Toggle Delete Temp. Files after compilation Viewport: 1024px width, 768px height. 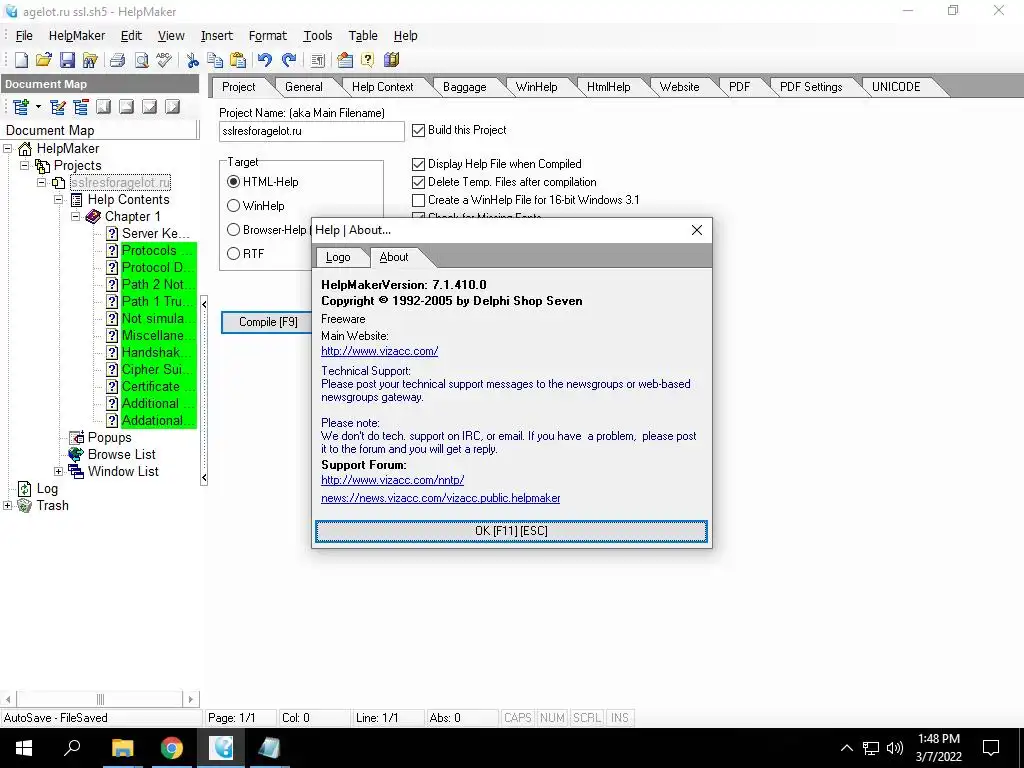click(x=419, y=182)
